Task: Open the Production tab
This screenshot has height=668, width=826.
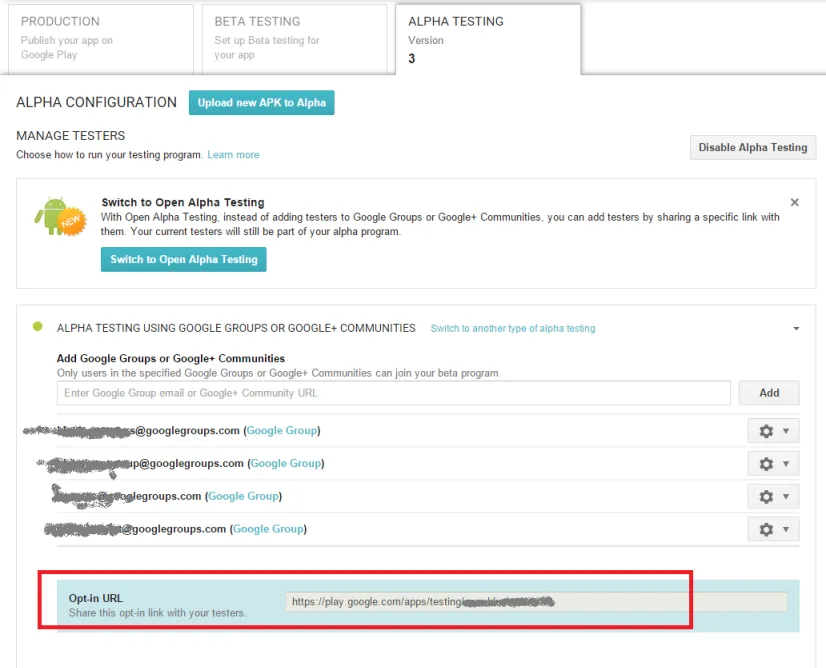Action: 101,39
